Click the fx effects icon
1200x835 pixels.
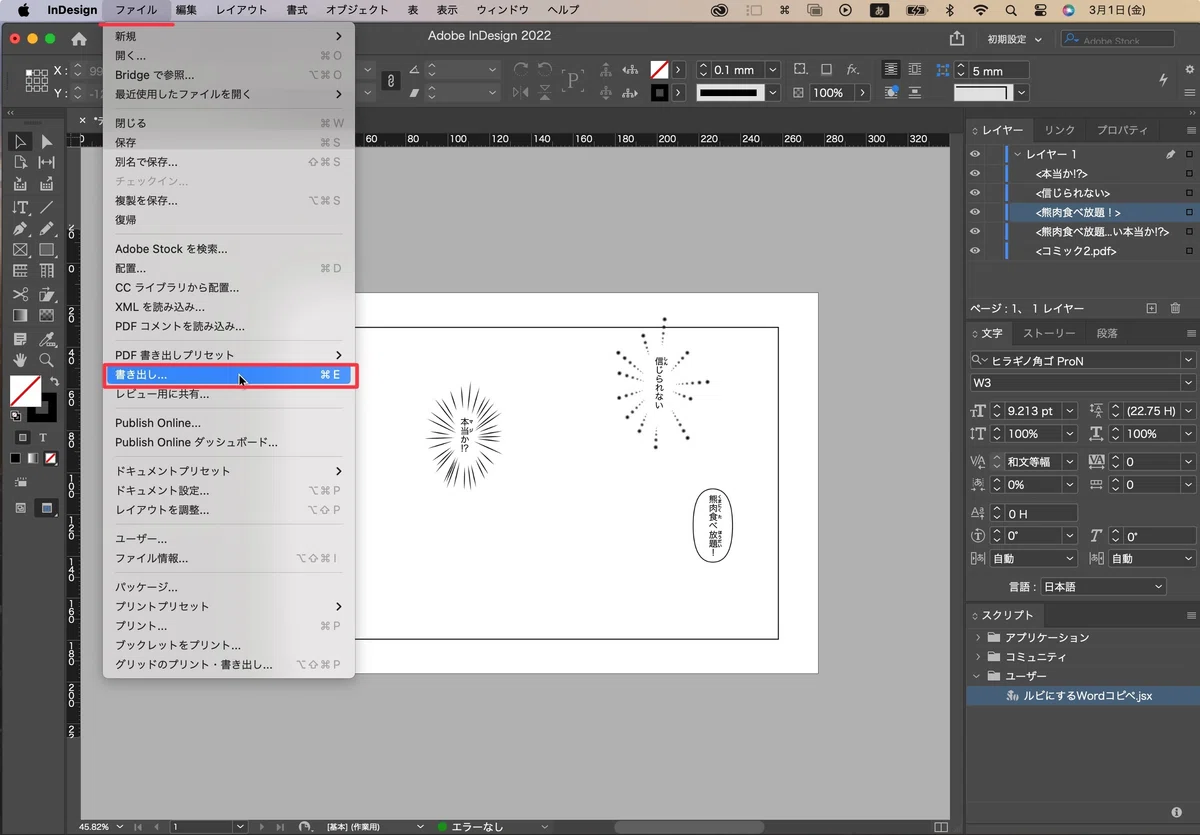click(853, 70)
